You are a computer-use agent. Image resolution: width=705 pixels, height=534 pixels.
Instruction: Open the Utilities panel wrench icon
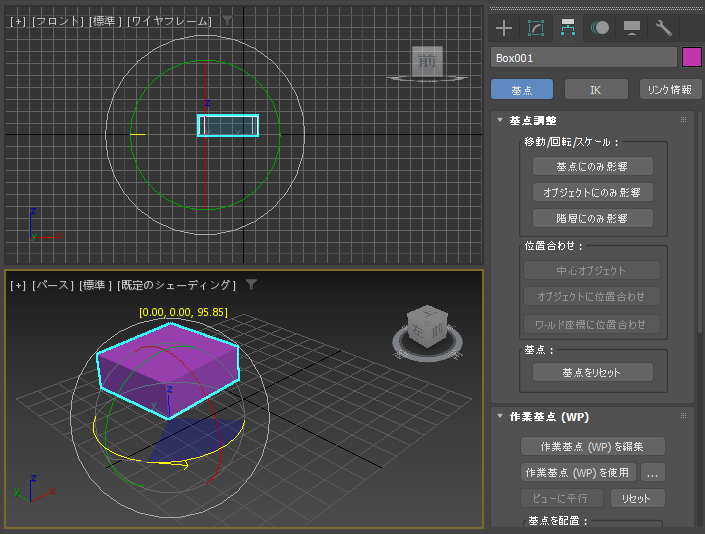click(664, 28)
